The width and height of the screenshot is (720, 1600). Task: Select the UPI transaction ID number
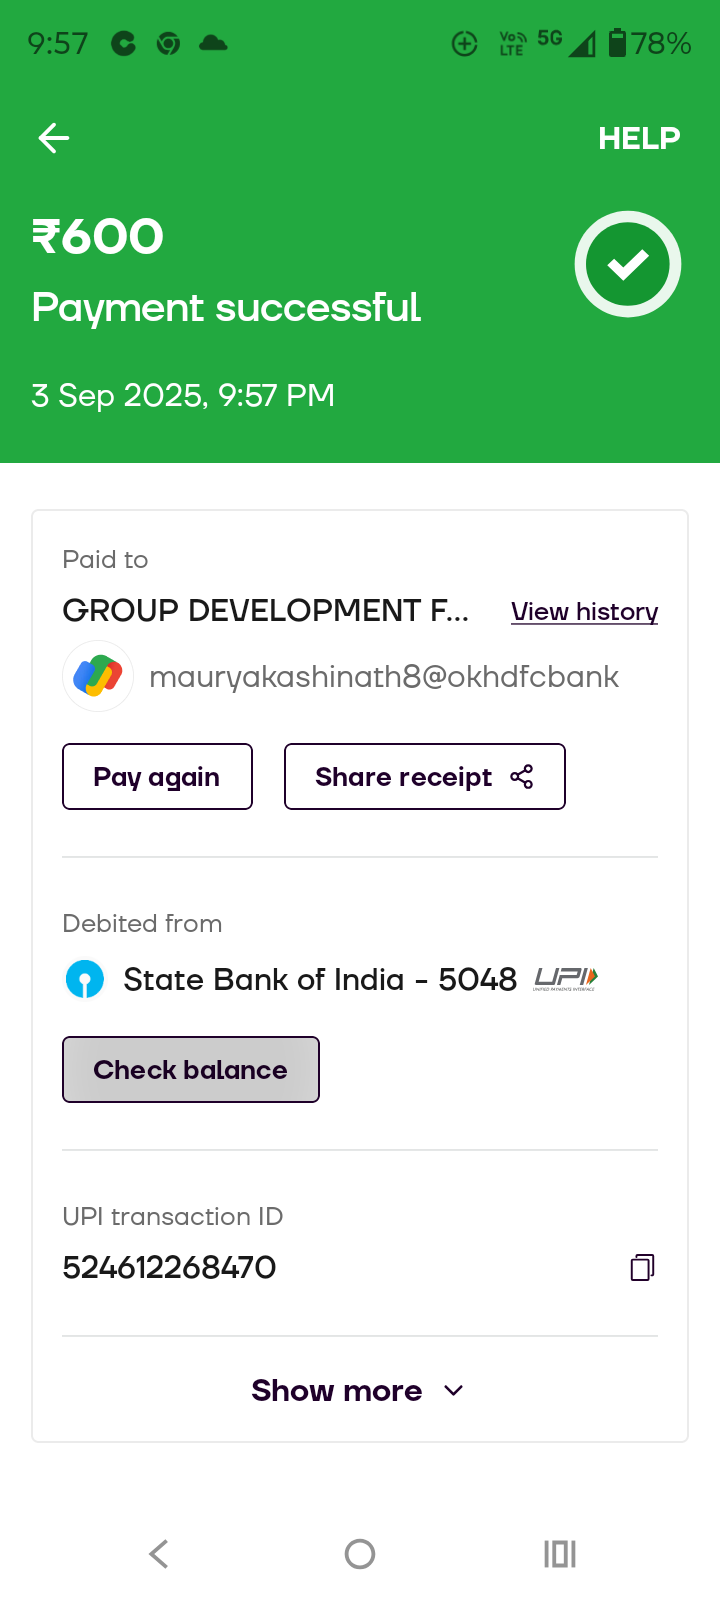169,1267
